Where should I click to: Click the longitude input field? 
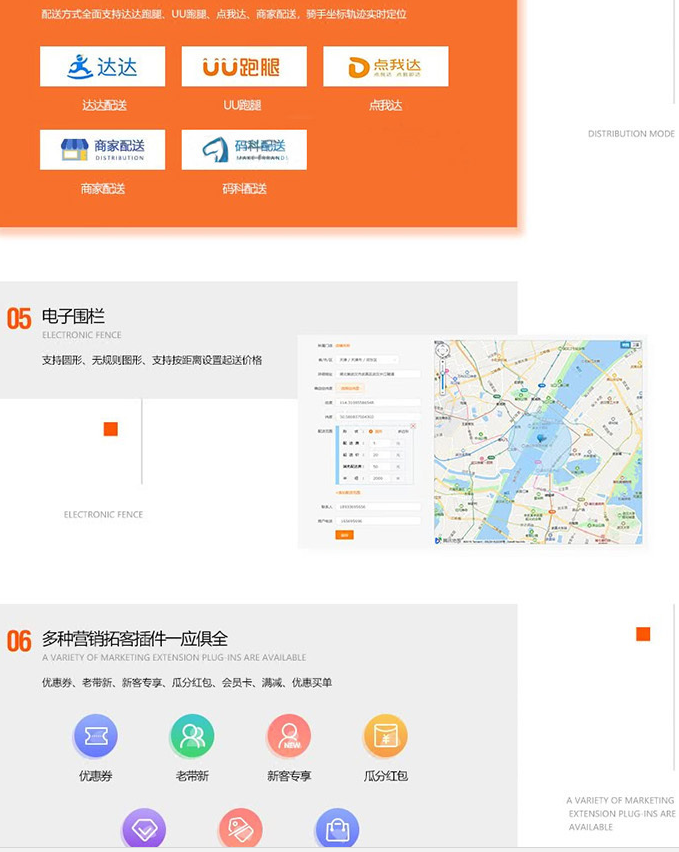pos(378,403)
